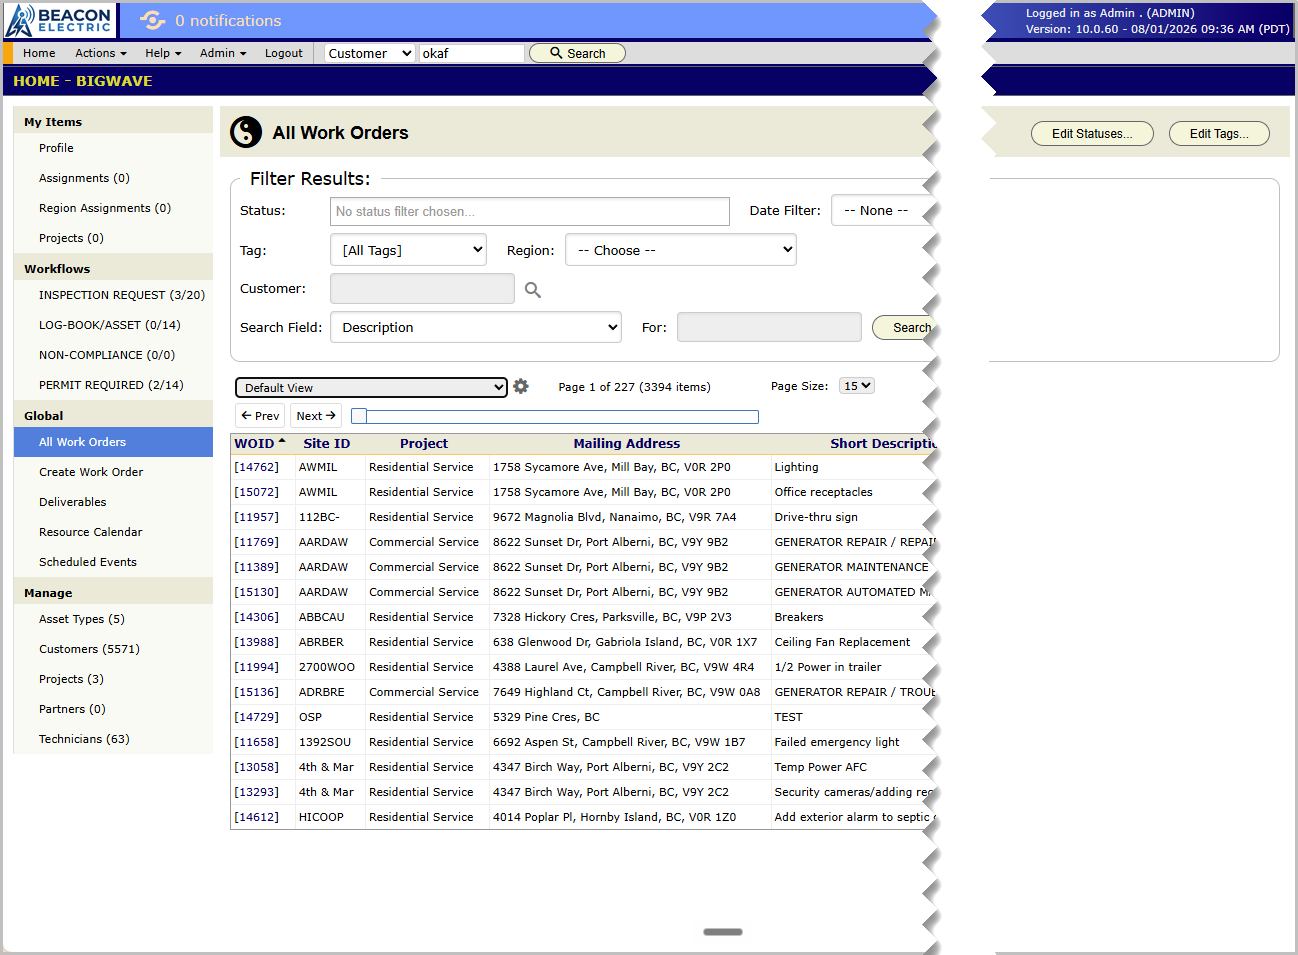Sort by Site ID column header
The height and width of the screenshot is (955, 1298).
point(327,444)
